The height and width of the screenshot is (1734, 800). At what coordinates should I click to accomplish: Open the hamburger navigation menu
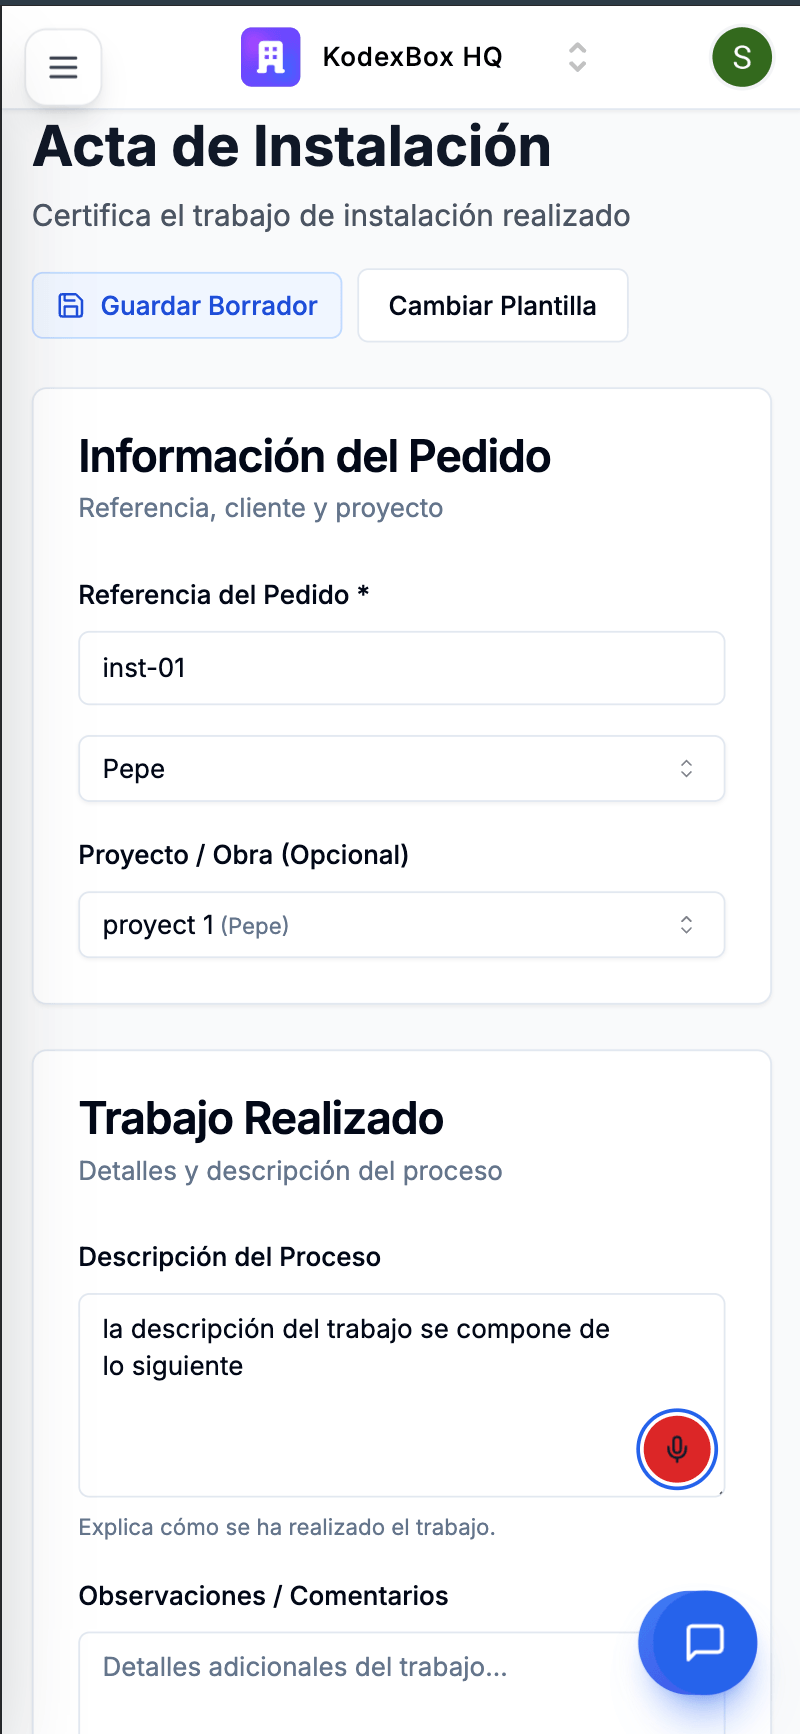tap(63, 67)
